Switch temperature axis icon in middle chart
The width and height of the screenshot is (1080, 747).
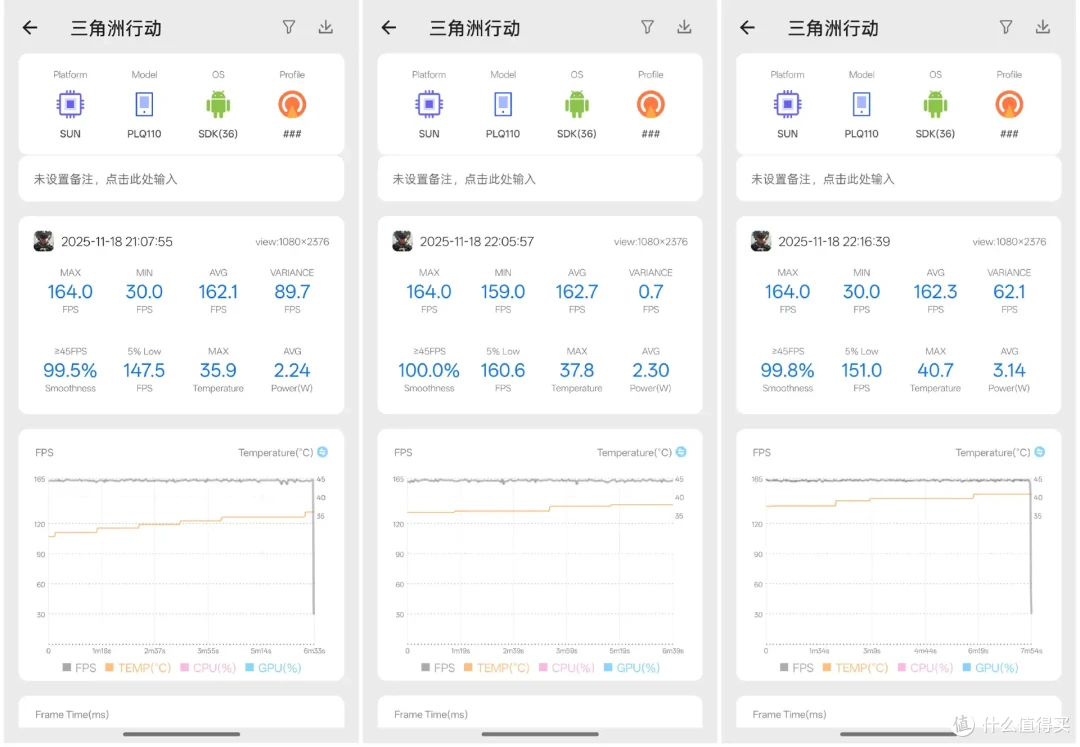point(681,452)
